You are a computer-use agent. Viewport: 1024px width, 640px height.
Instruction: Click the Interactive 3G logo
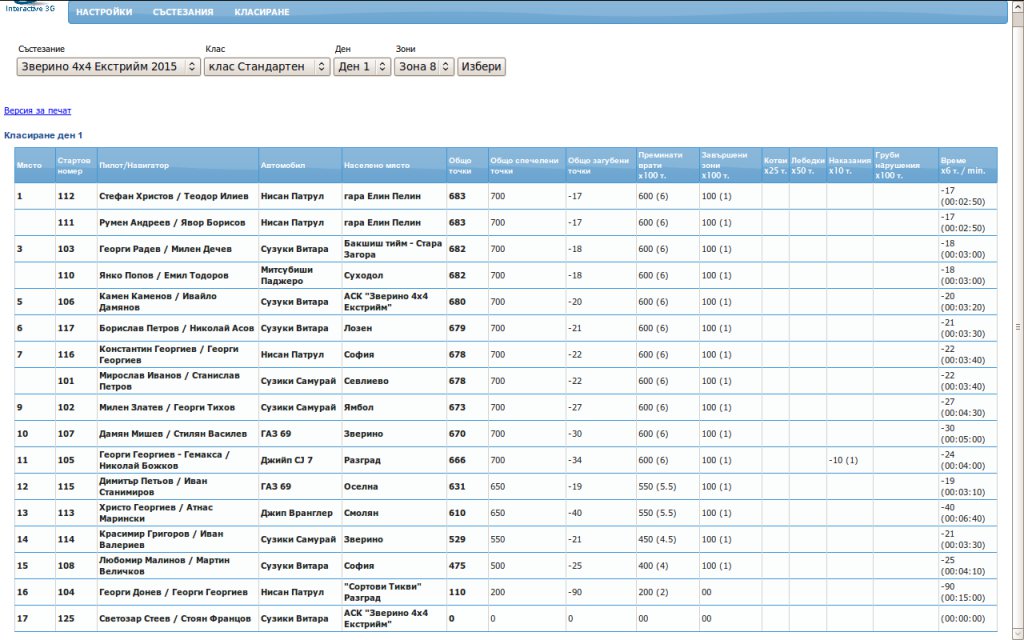[x=30, y=8]
